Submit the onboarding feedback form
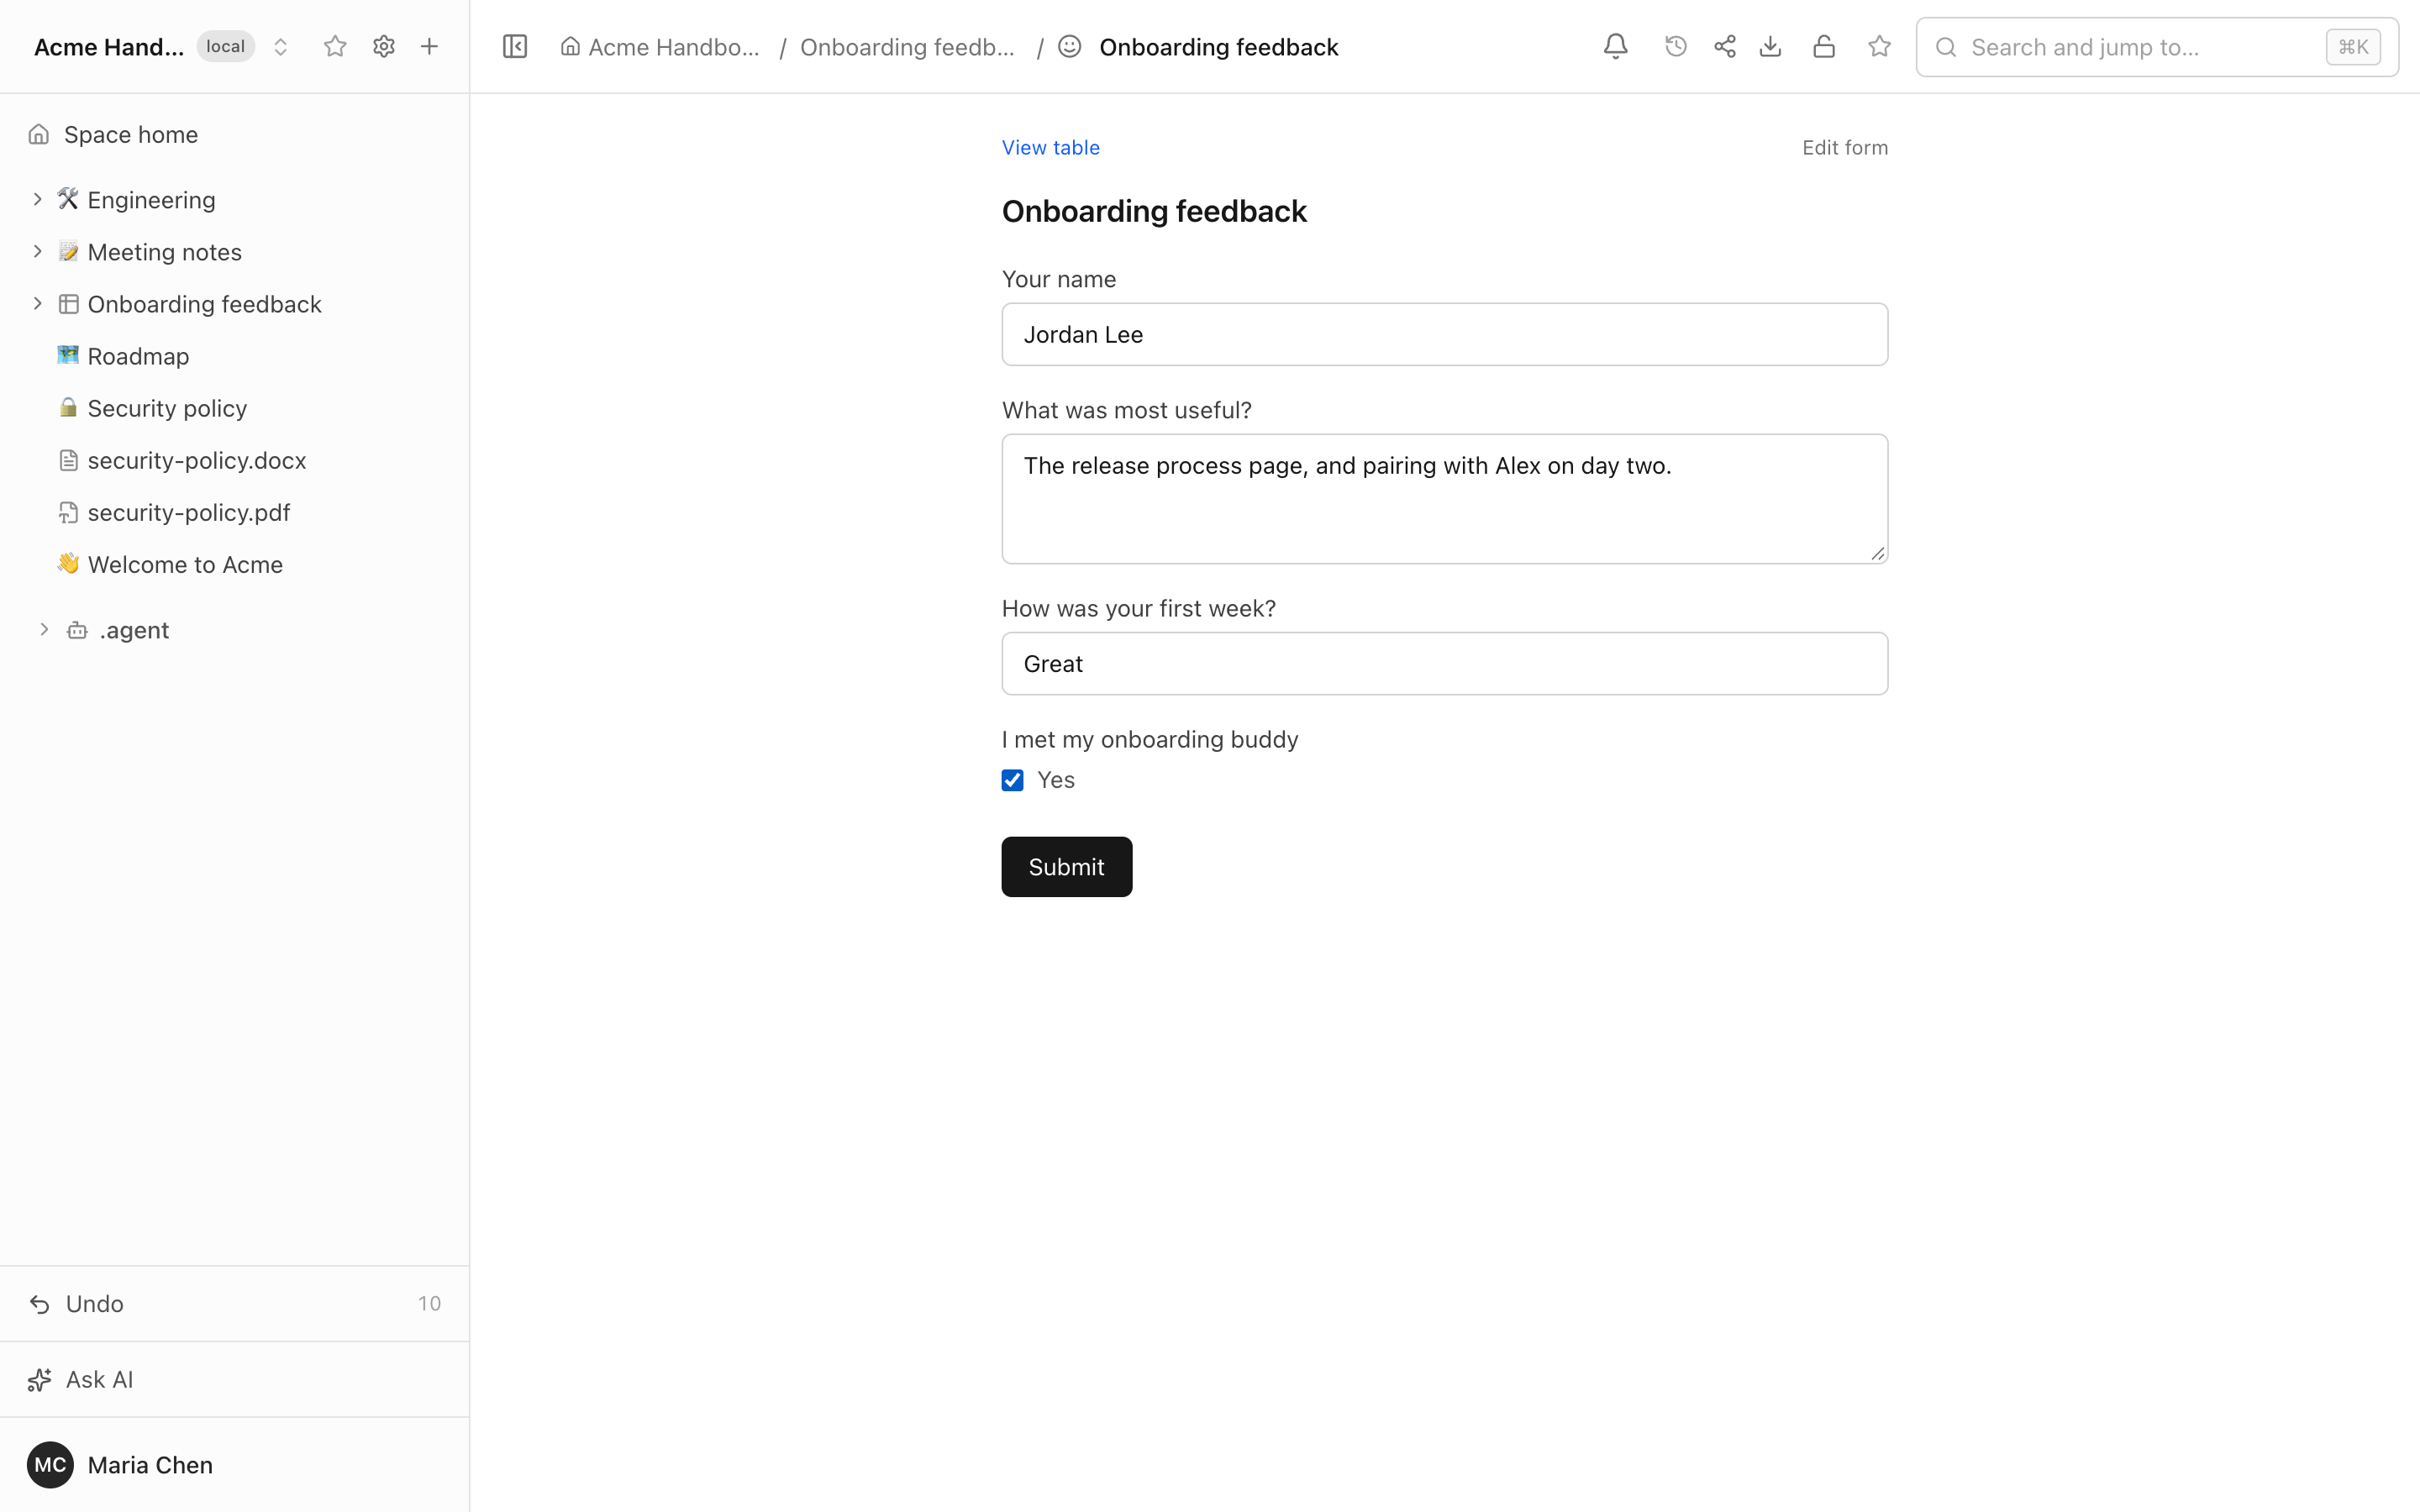 (x=1067, y=867)
